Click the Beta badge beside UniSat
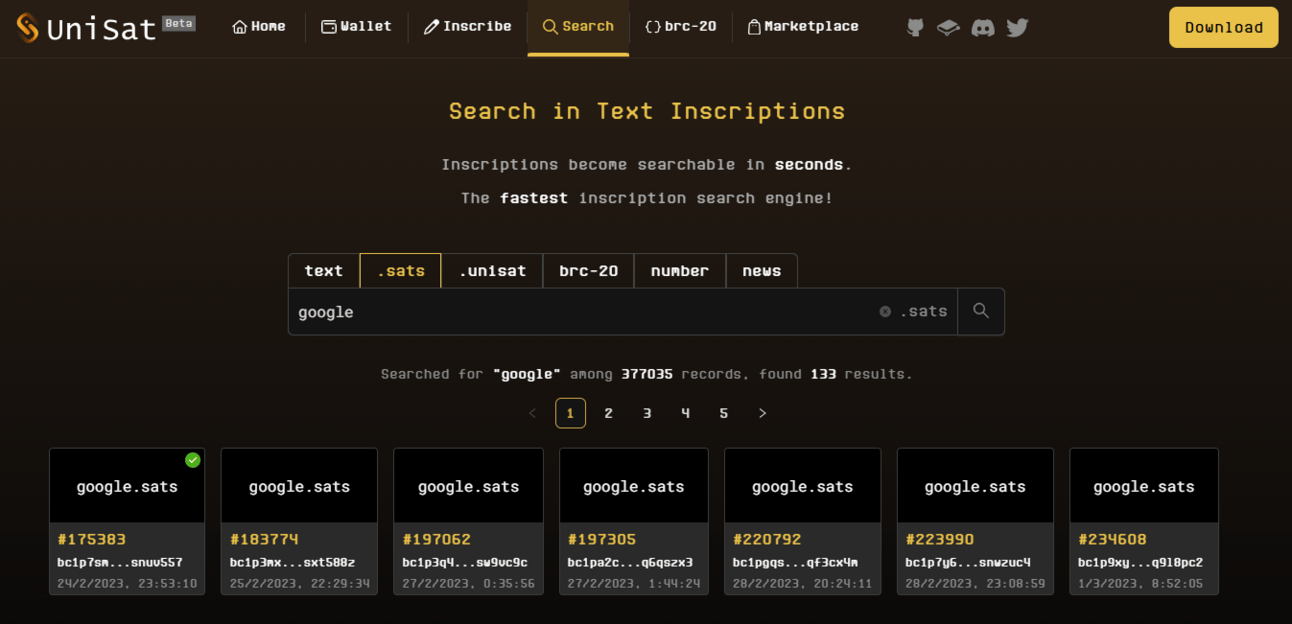 tap(179, 23)
